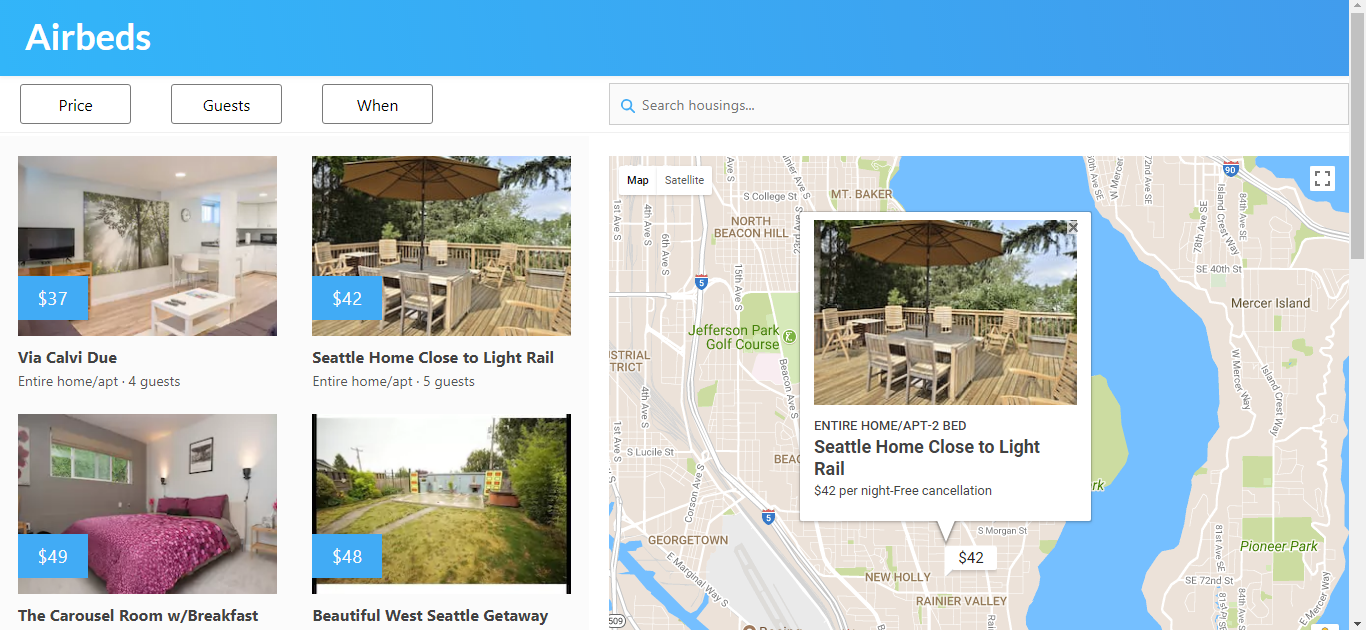Click the $49 price badge

click(53, 556)
